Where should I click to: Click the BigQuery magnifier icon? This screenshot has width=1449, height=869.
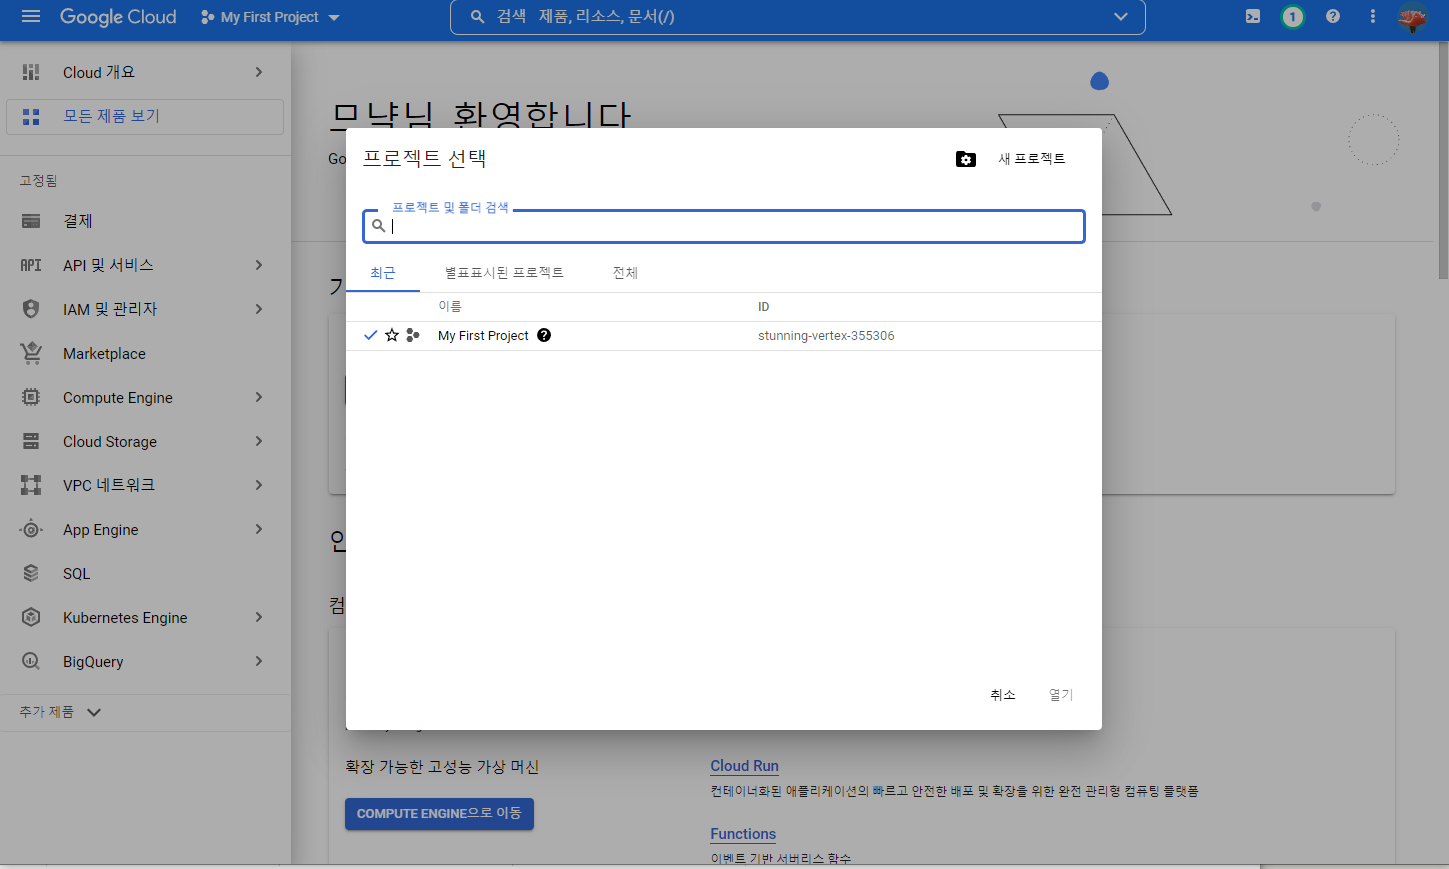pyautogui.click(x=31, y=661)
